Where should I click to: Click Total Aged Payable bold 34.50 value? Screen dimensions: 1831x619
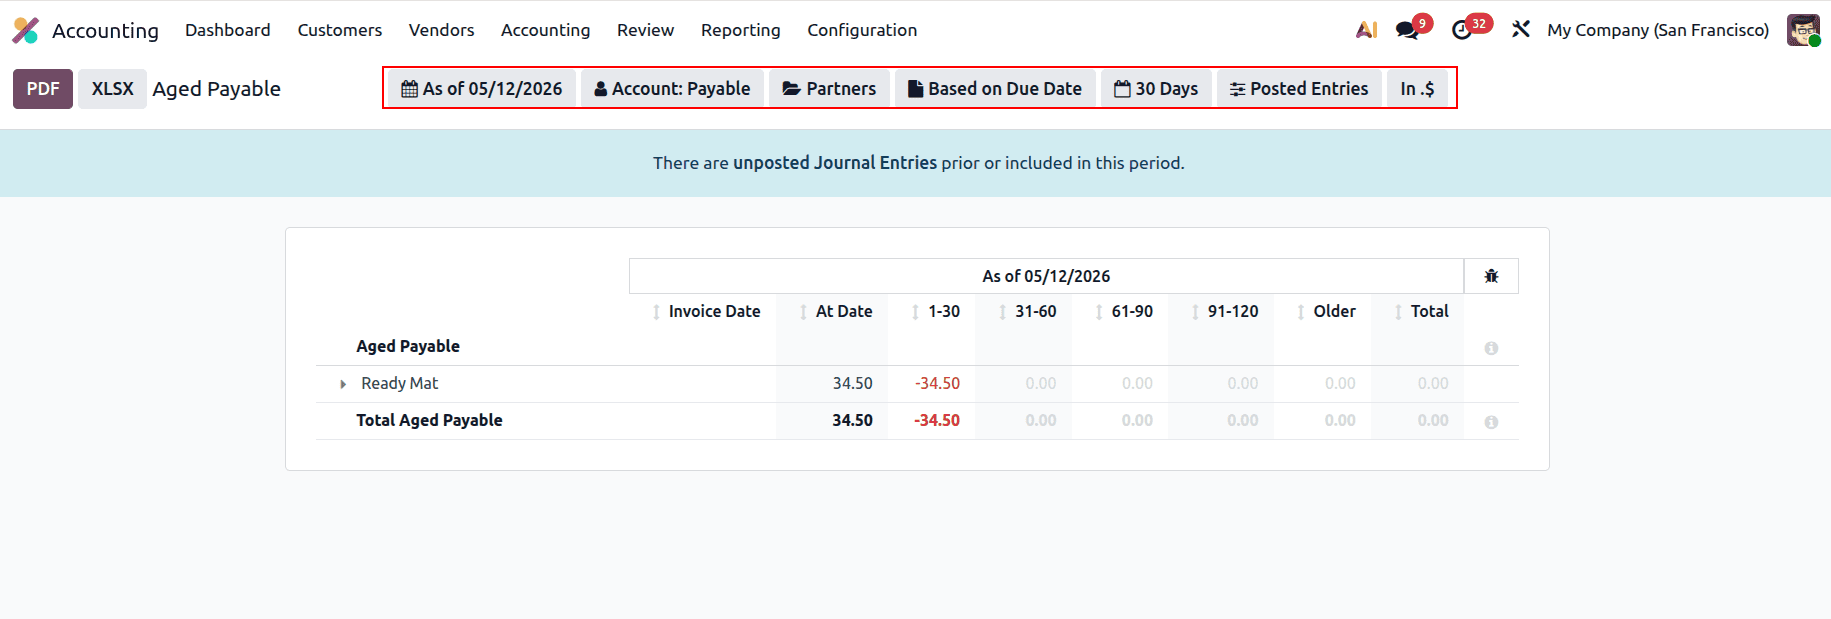[x=852, y=421]
